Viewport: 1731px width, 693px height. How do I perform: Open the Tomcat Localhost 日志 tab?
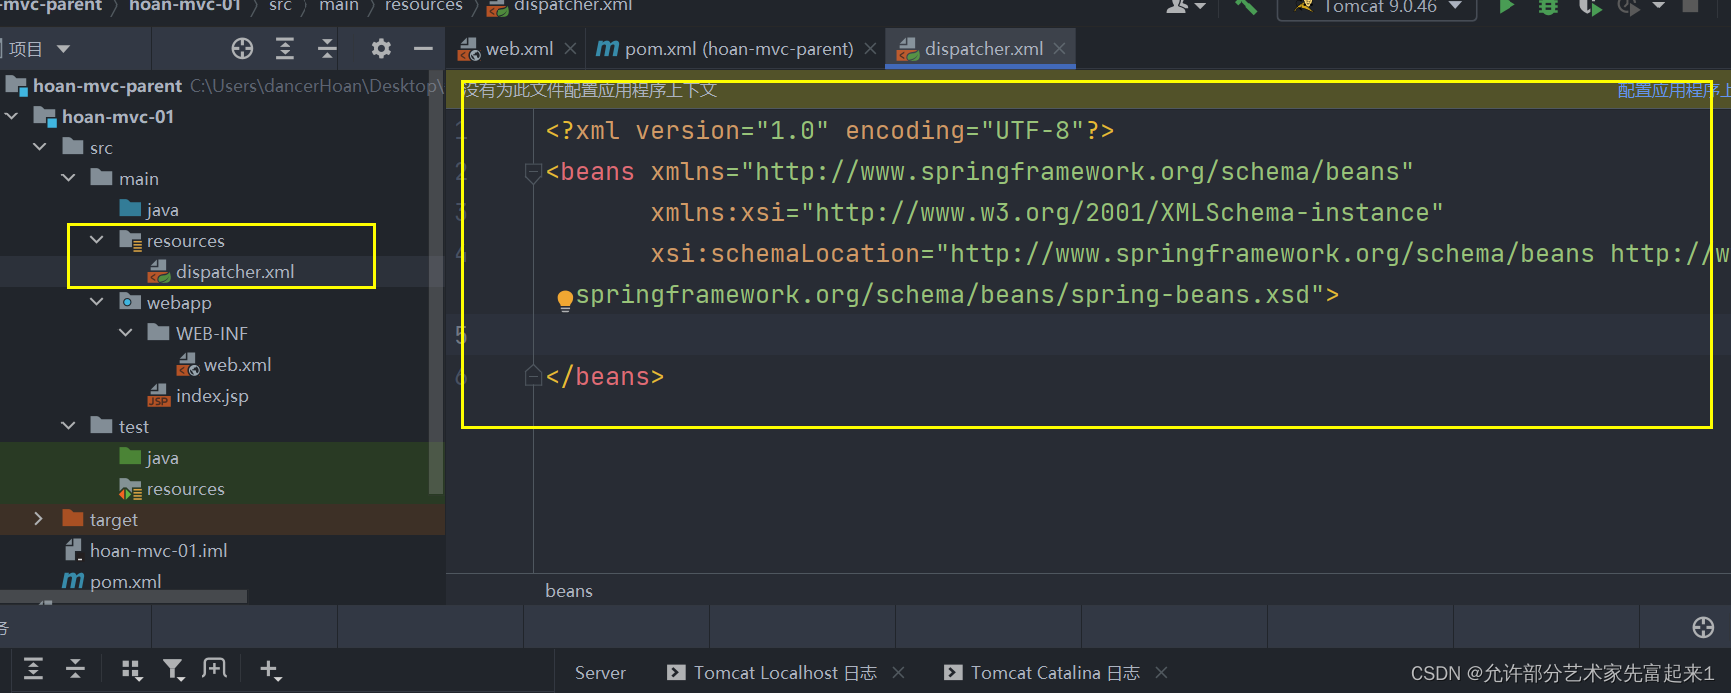(x=785, y=673)
